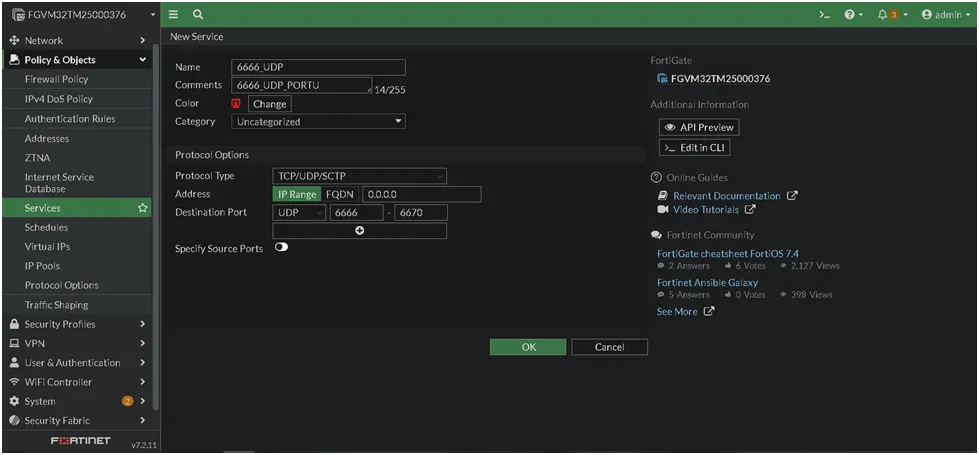Click the FortiGate device icon at top left
Image resolution: width=979 pixels, height=455 pixels.
[x=17, y=14]
